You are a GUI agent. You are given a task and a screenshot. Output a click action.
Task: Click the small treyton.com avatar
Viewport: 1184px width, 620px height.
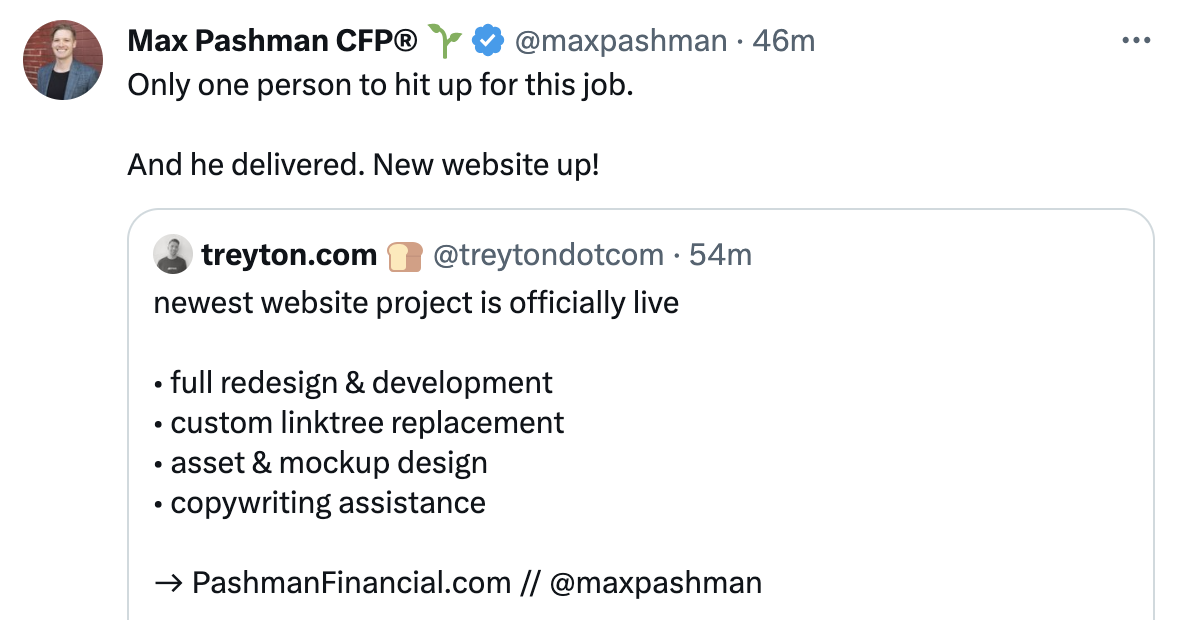[x=173, y=255]
